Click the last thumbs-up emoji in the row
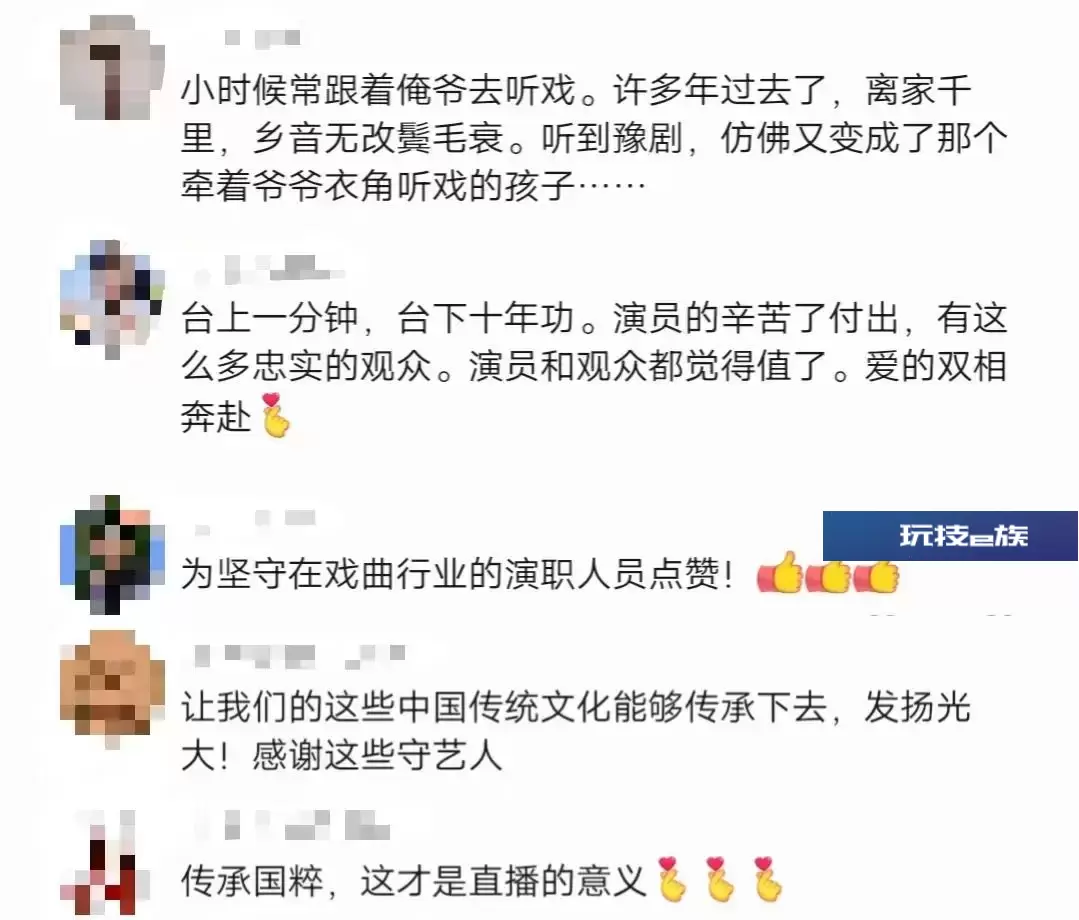 click(877, 575)
